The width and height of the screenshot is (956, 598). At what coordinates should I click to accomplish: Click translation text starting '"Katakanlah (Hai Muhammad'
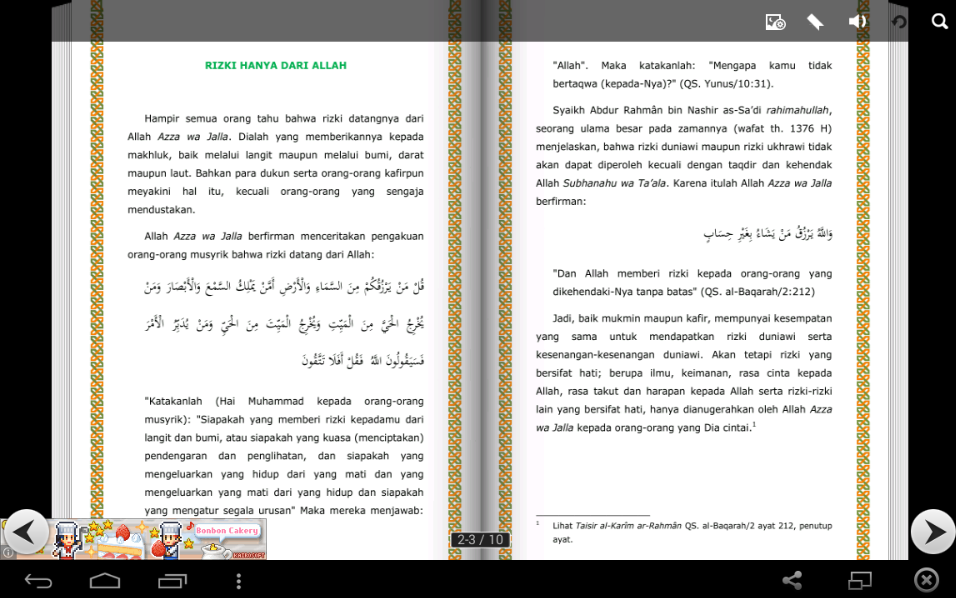[284, 456]
